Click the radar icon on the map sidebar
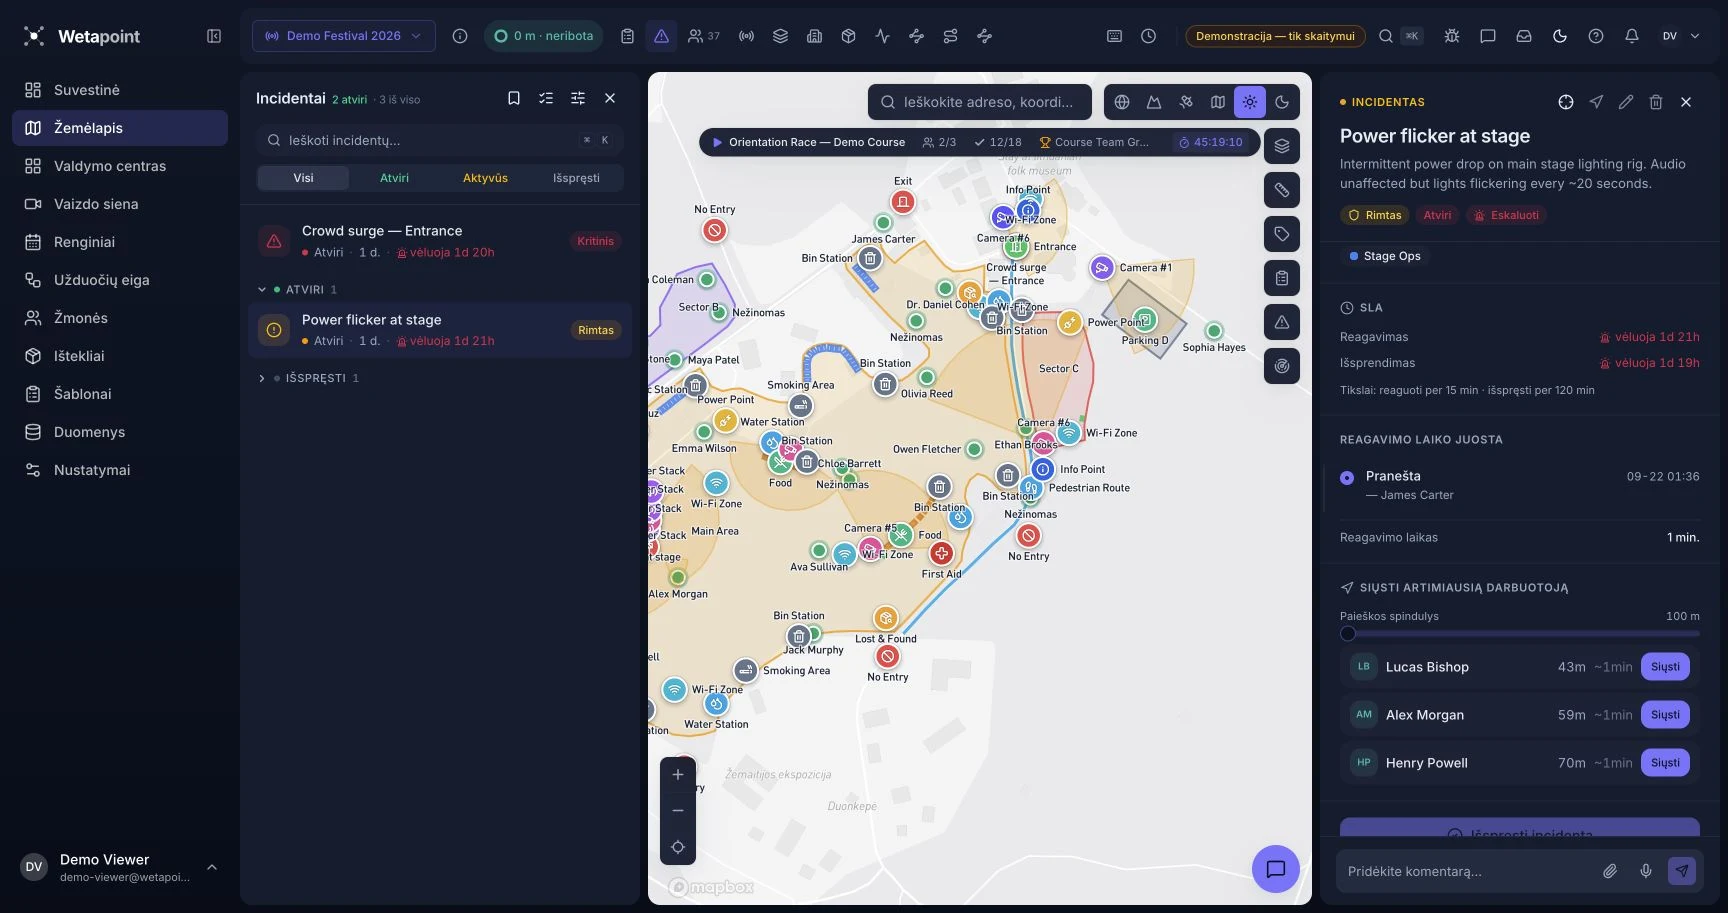This screenshot has height=913, width=1728. 1282,366
